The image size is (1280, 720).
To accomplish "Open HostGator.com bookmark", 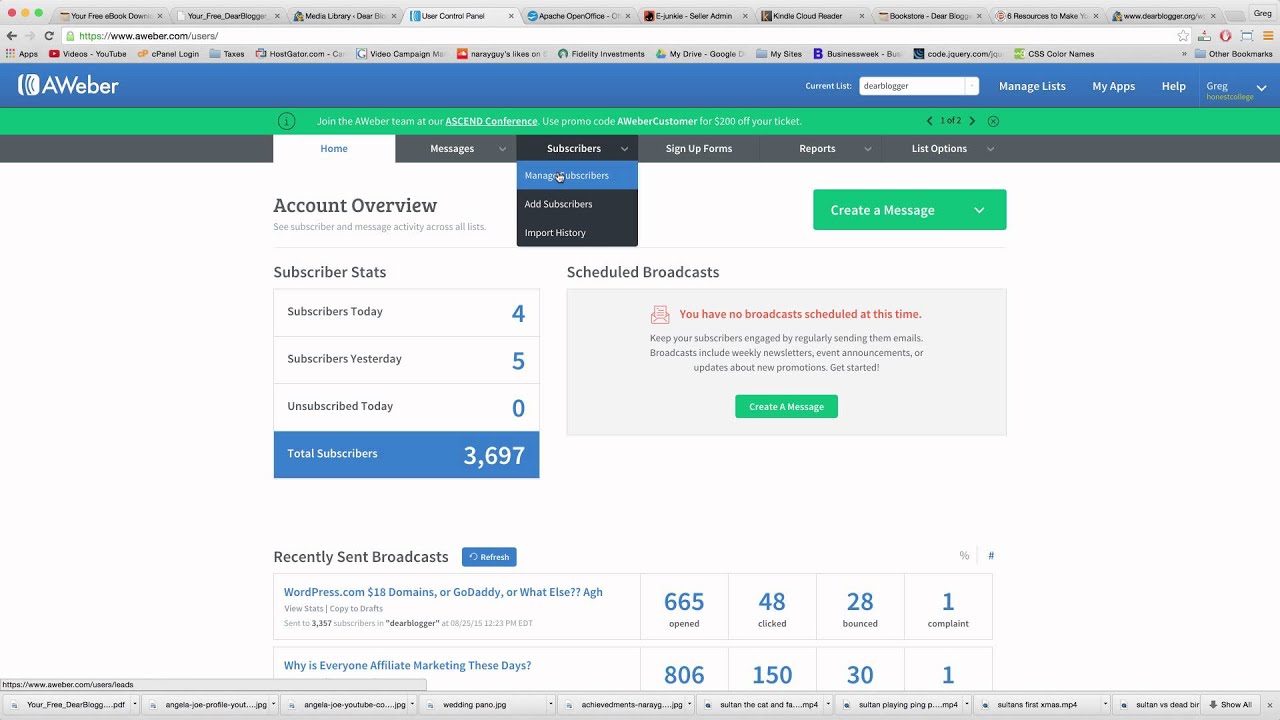I will pos(300,54).
